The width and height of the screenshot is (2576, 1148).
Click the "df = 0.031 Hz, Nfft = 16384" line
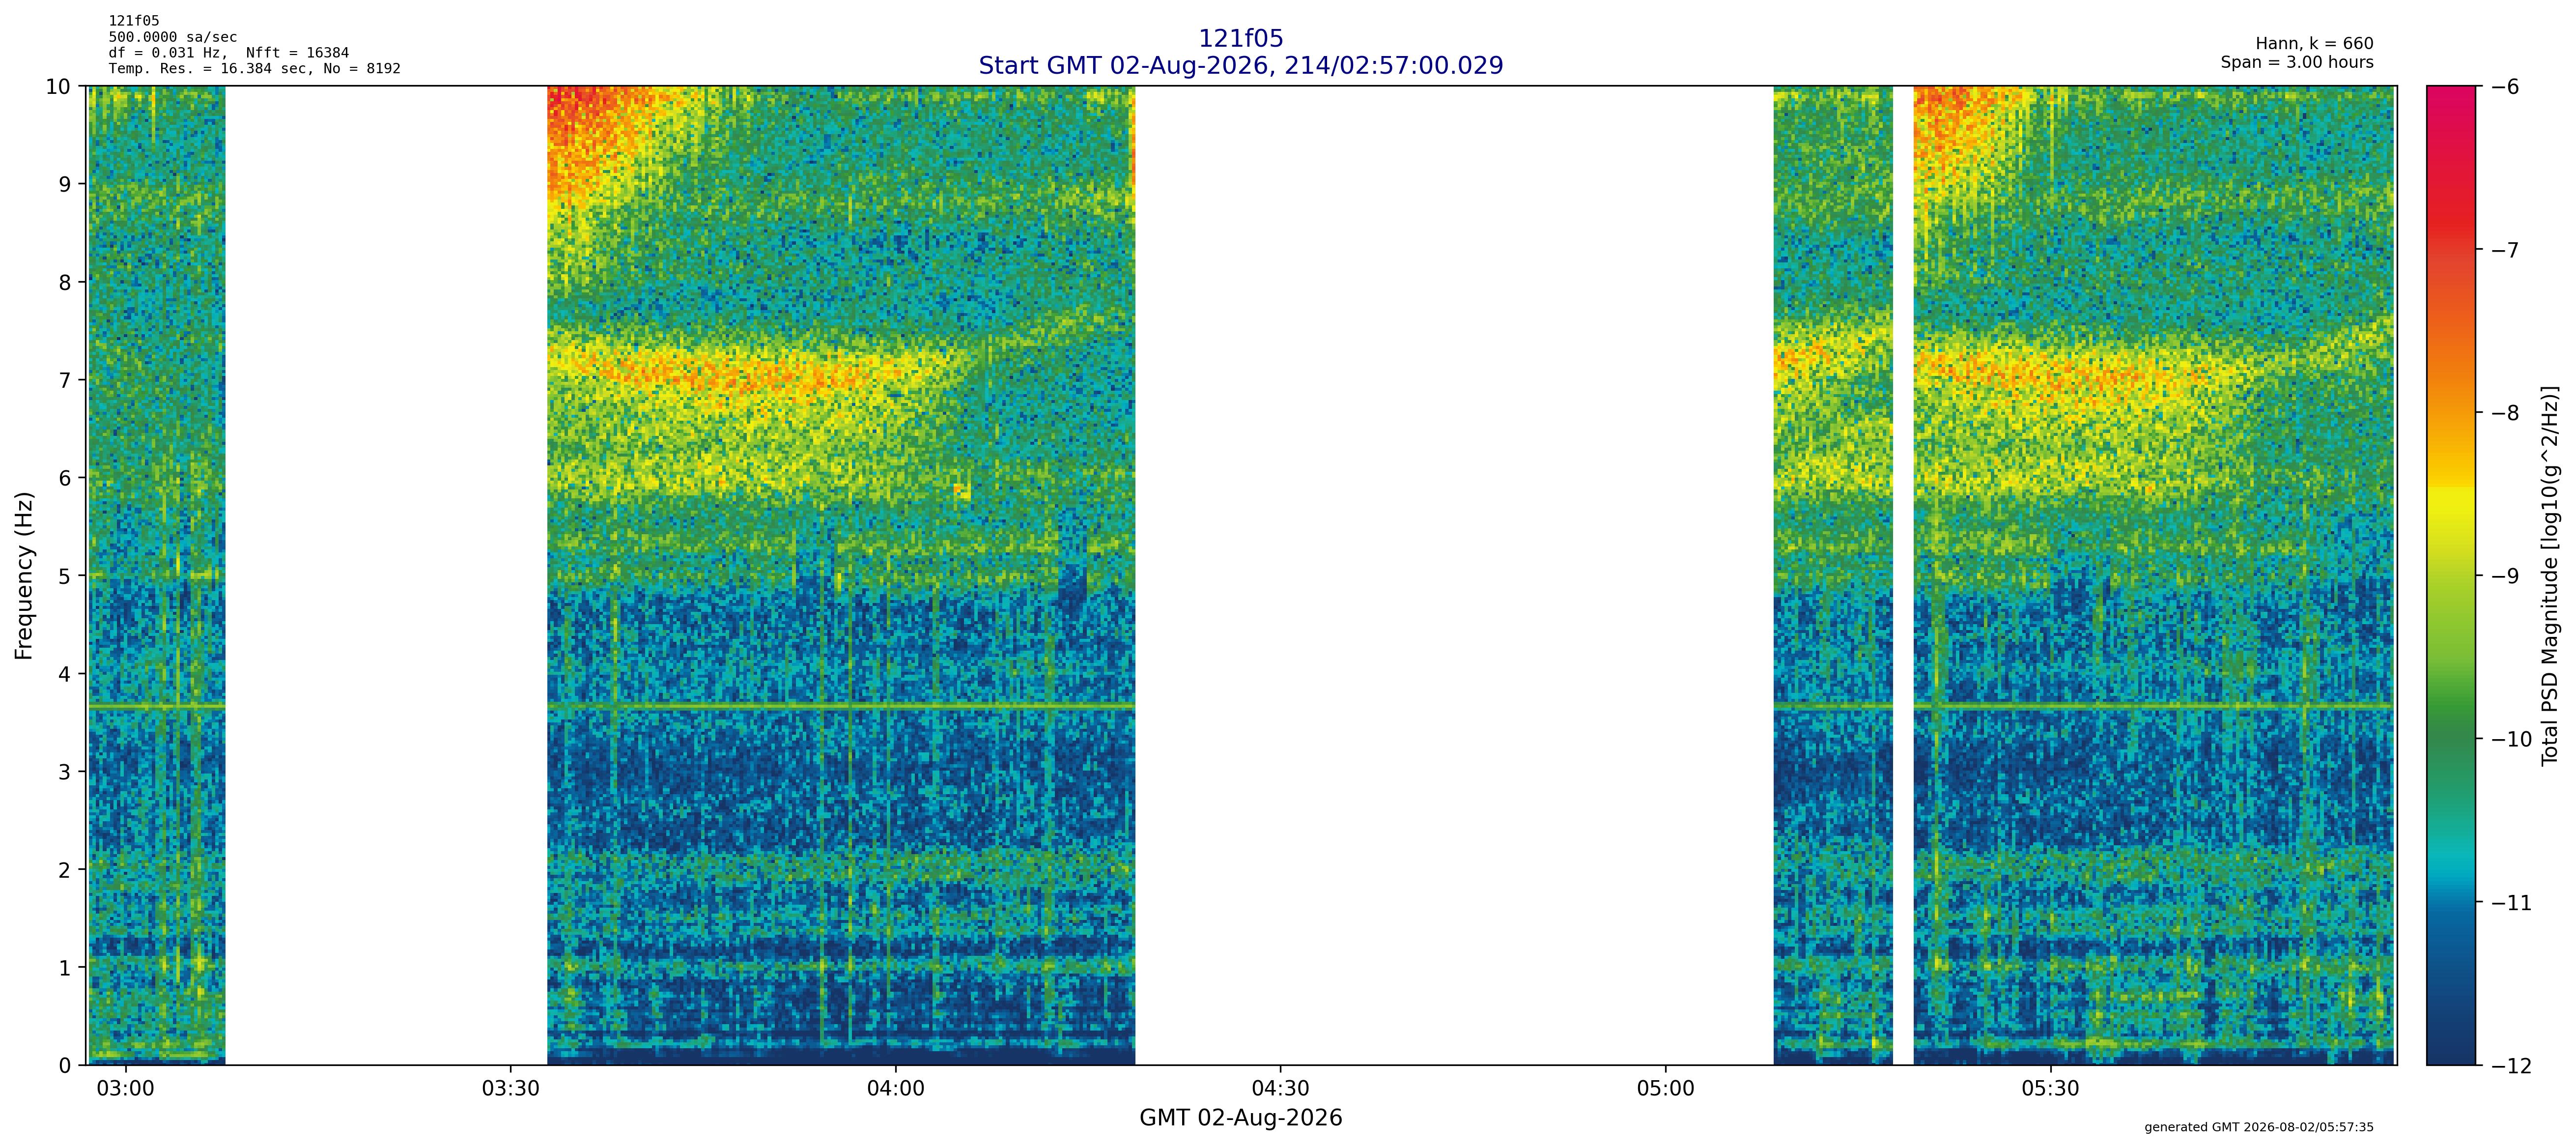tap(229, 53)
